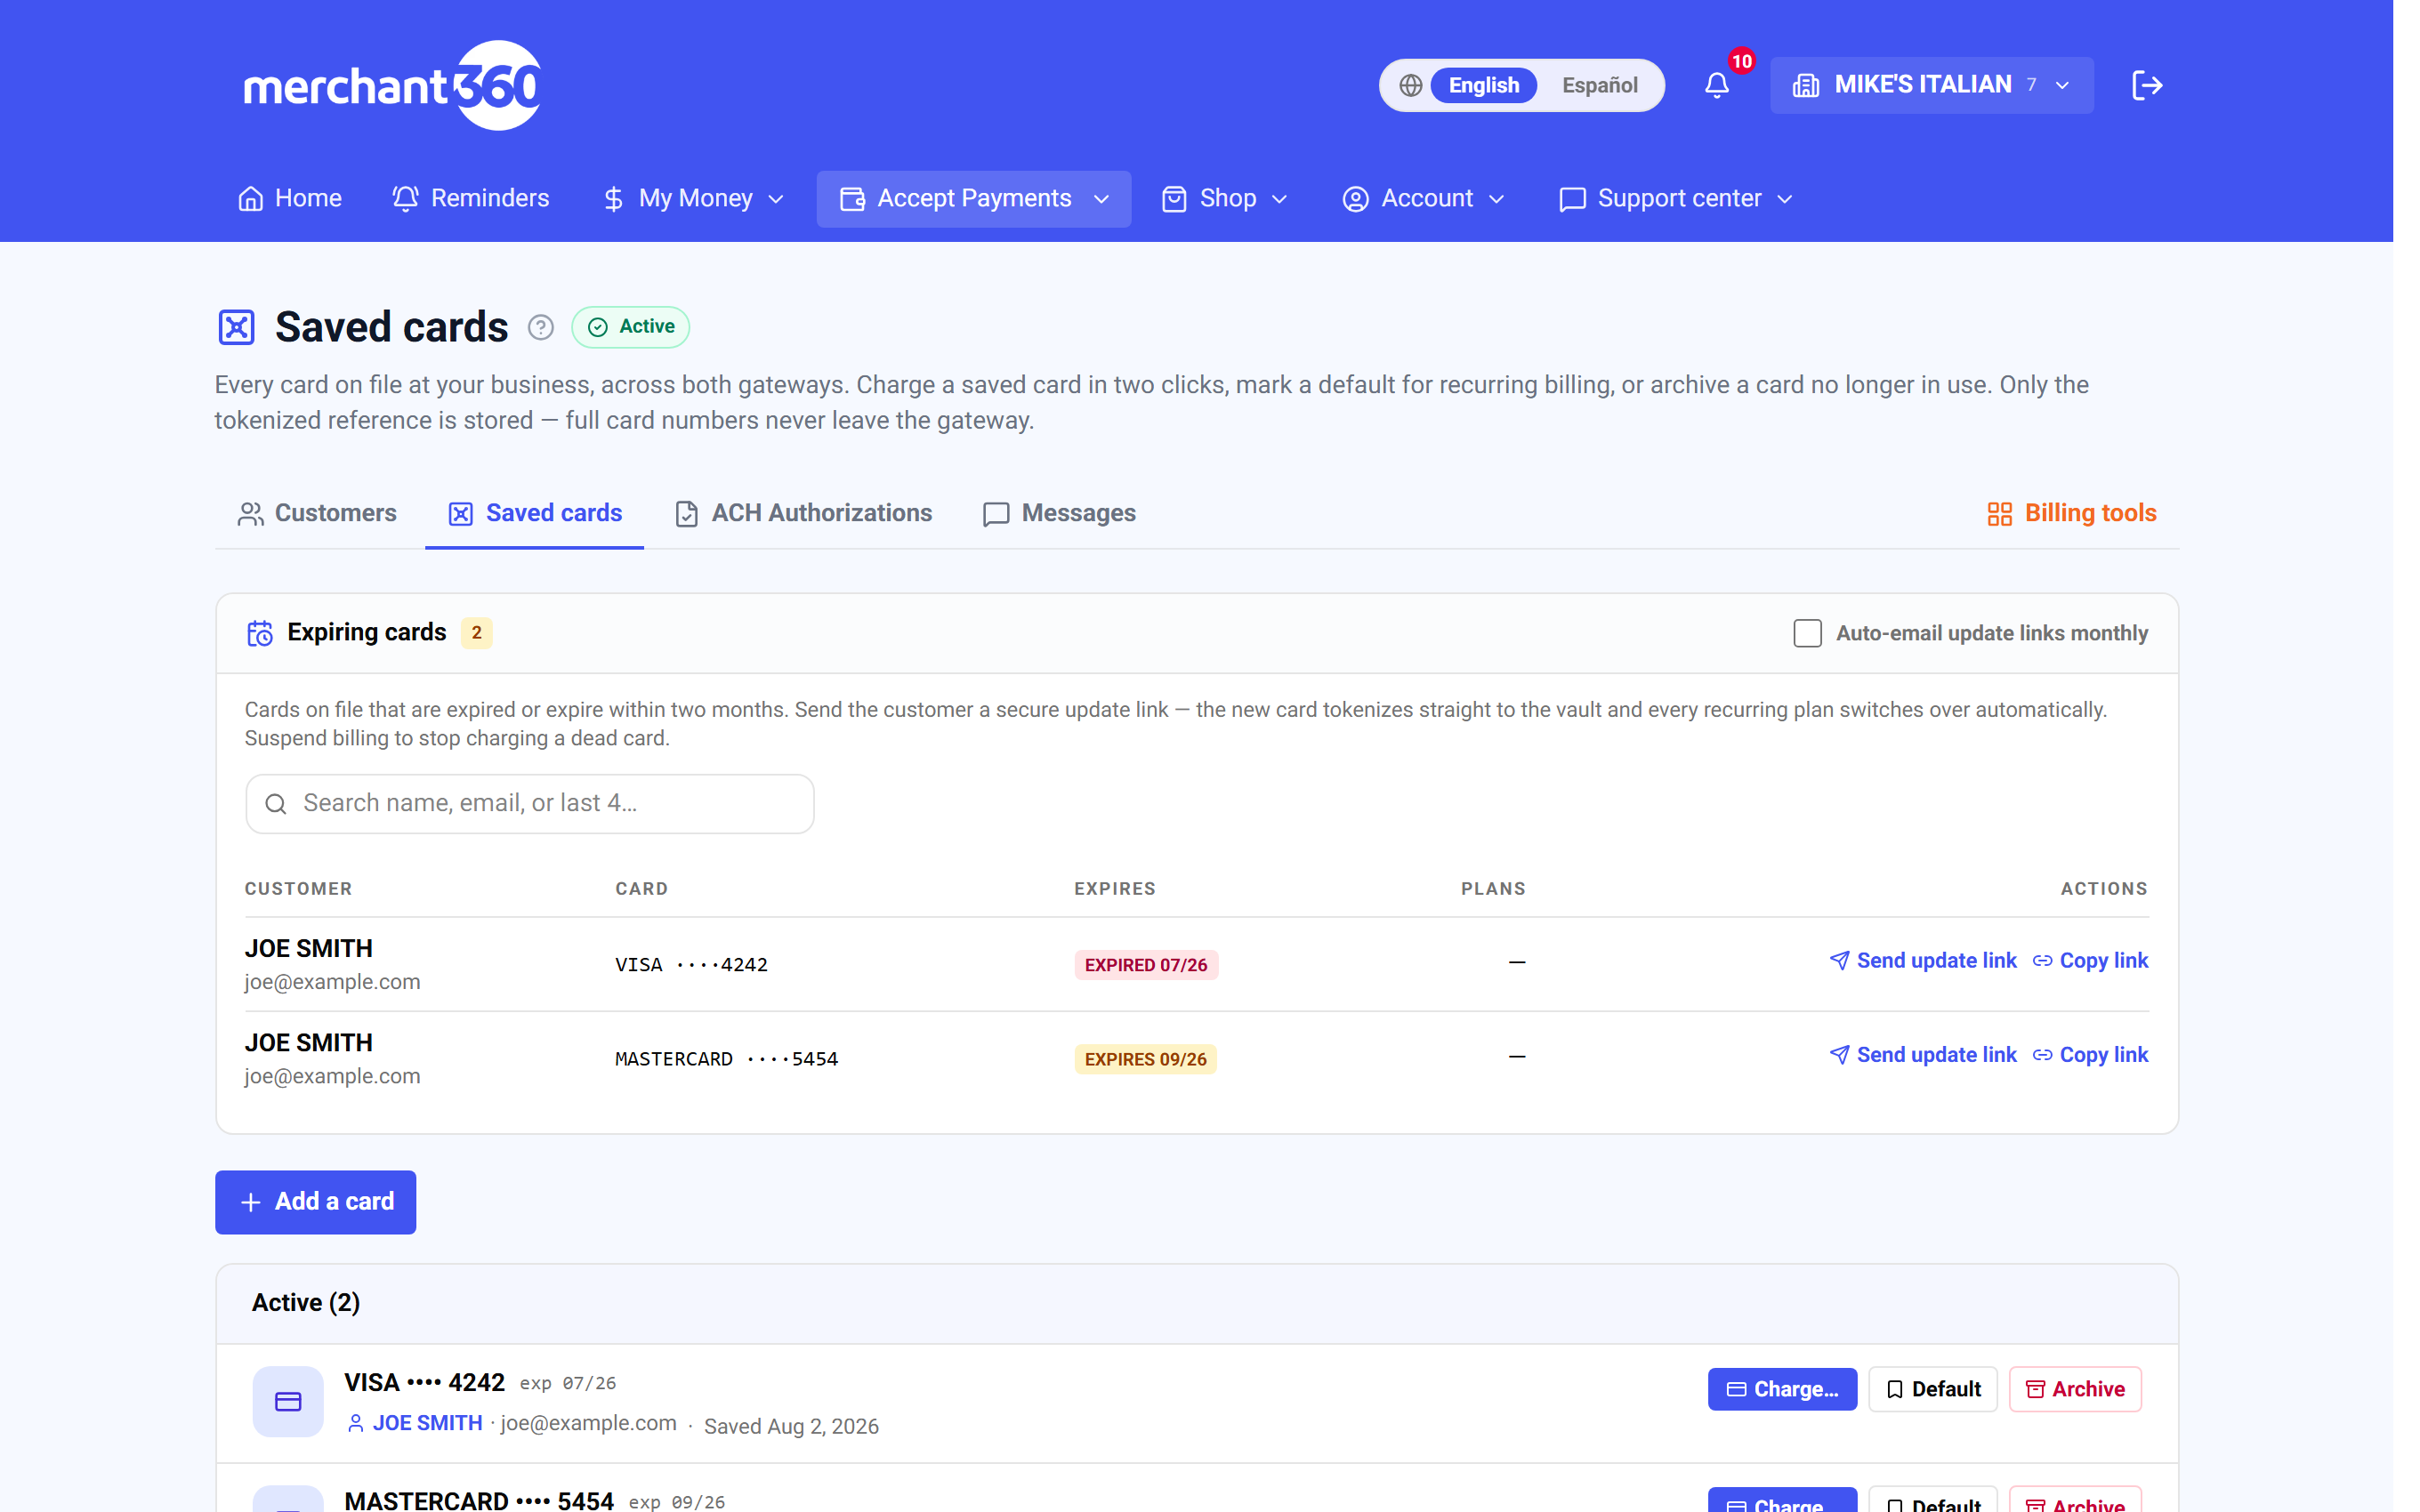The height and width of the screenshot is (1512, 2420).
Task: Click the plus icon on Add a card
Action: pos(250,1202)
